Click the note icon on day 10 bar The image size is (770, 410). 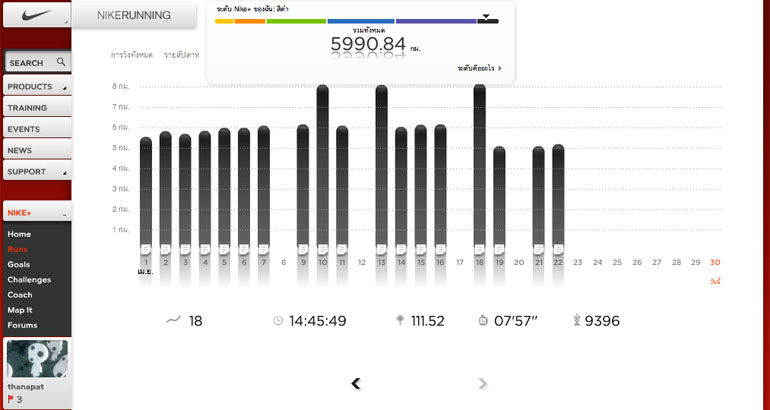322,249
